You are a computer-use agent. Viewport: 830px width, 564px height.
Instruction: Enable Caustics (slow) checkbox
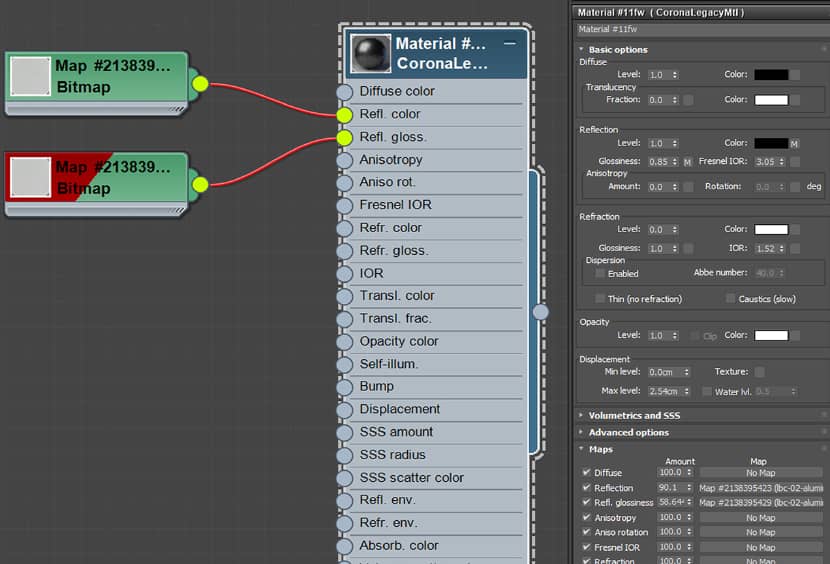coord(730,298)
